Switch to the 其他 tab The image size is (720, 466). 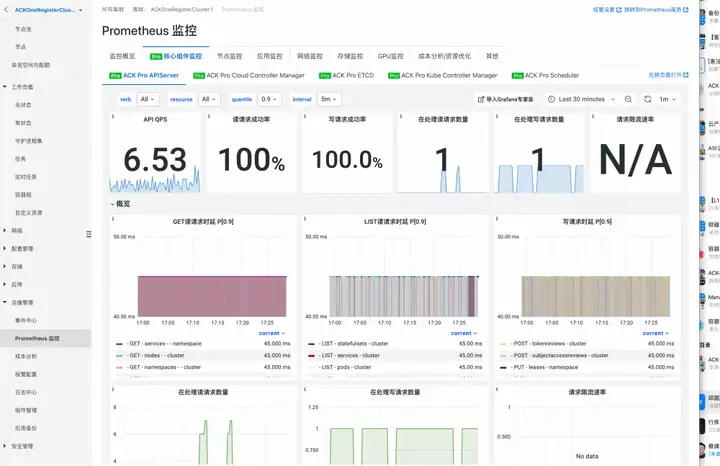coord(492,56)
